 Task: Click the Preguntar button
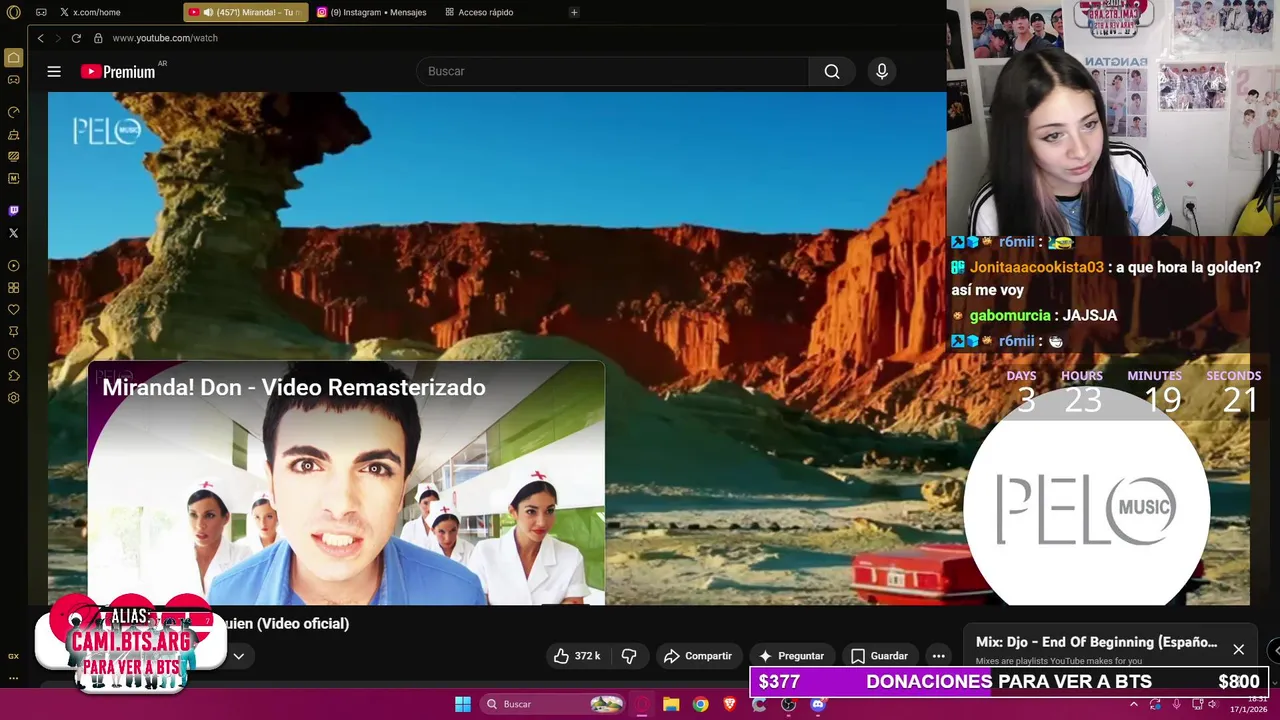(x=791, y=656)
